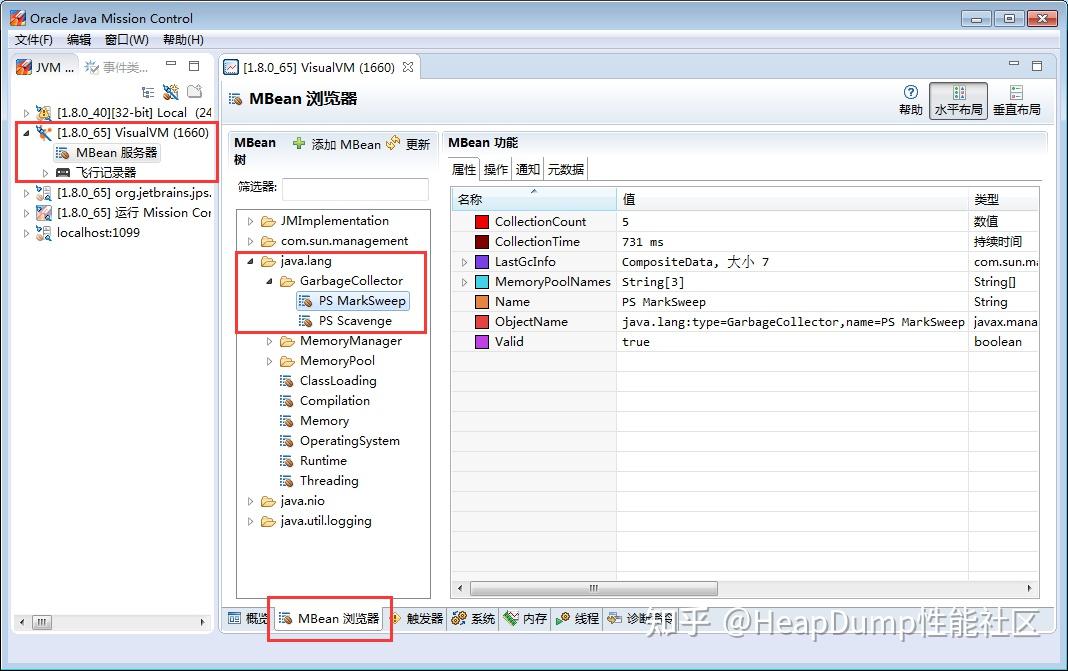Select the MBean 服务器 node icon
Image resolution: width=1068 pixels, height=671 pixels.
coord(63,153)
